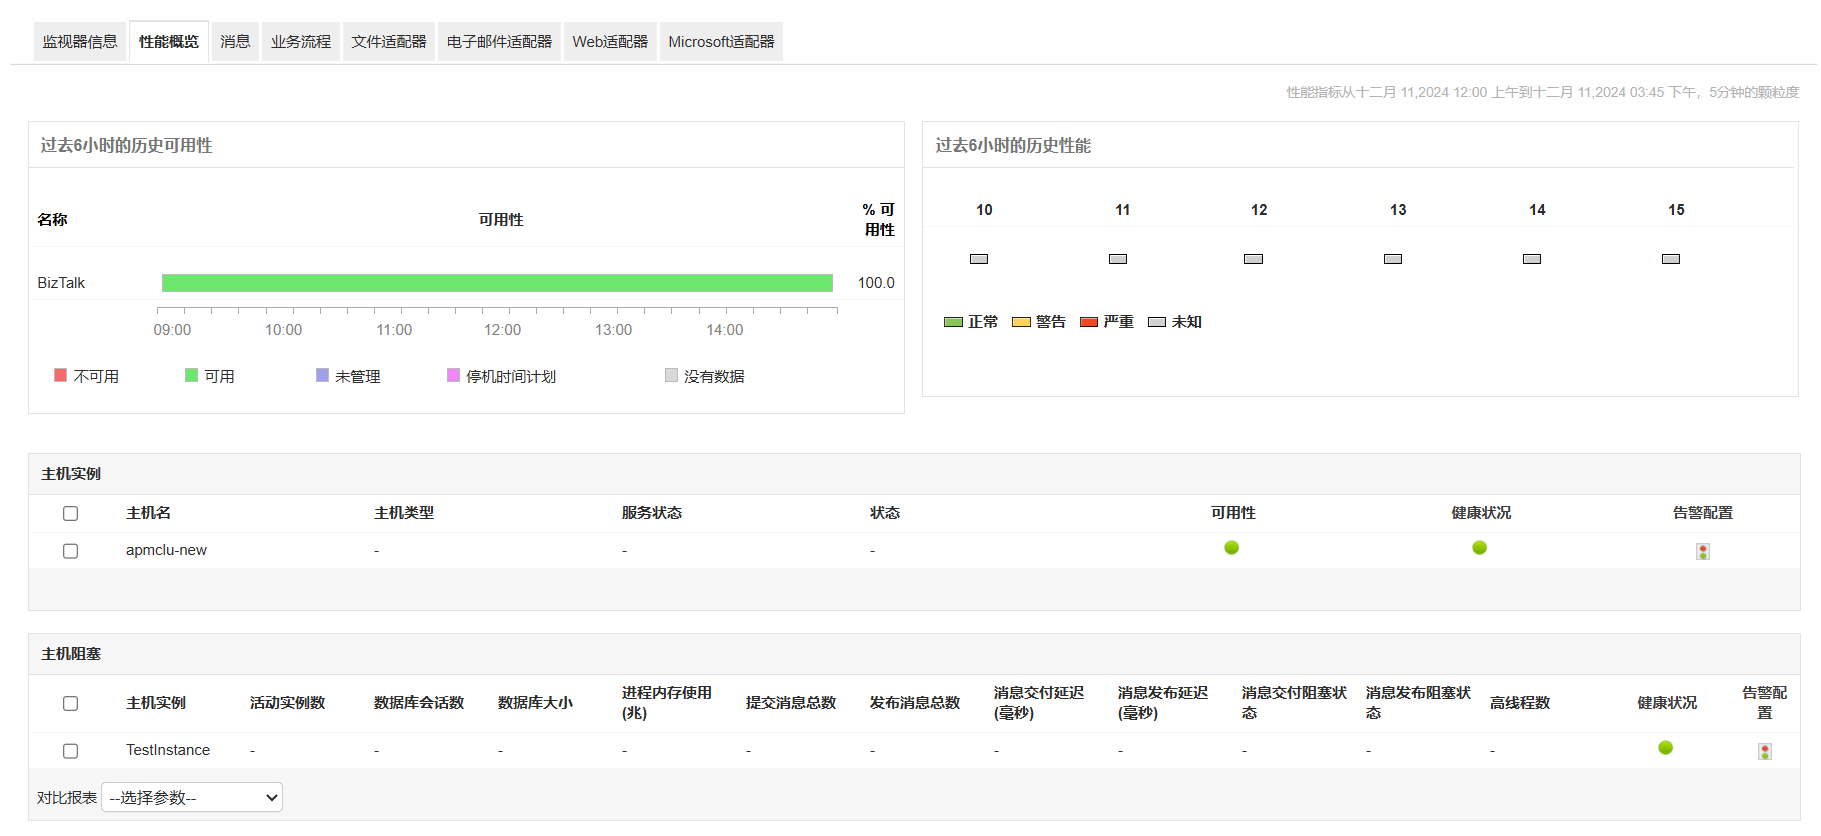1821x836 pixels.
Task: Click the hour 10 performance status marker
Action: click(x=978, y=259)
